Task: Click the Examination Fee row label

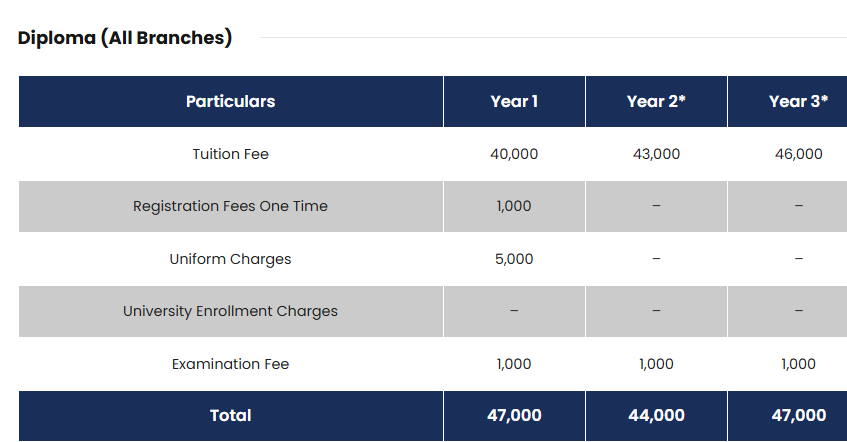Action: (x=230, y=364)
